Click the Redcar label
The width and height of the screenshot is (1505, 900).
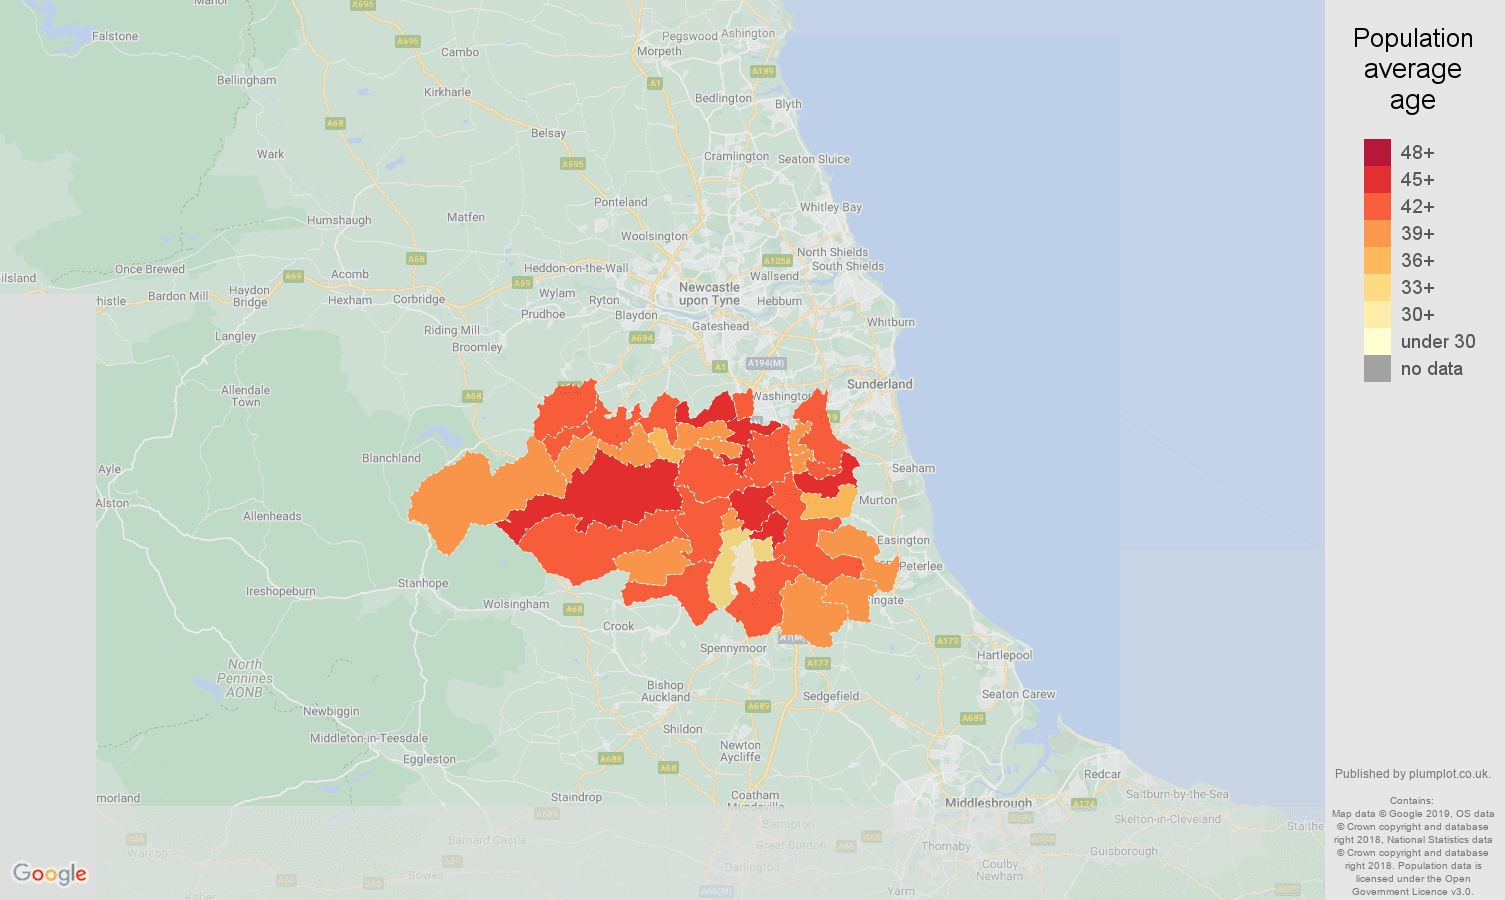[x=1102, y=774]
